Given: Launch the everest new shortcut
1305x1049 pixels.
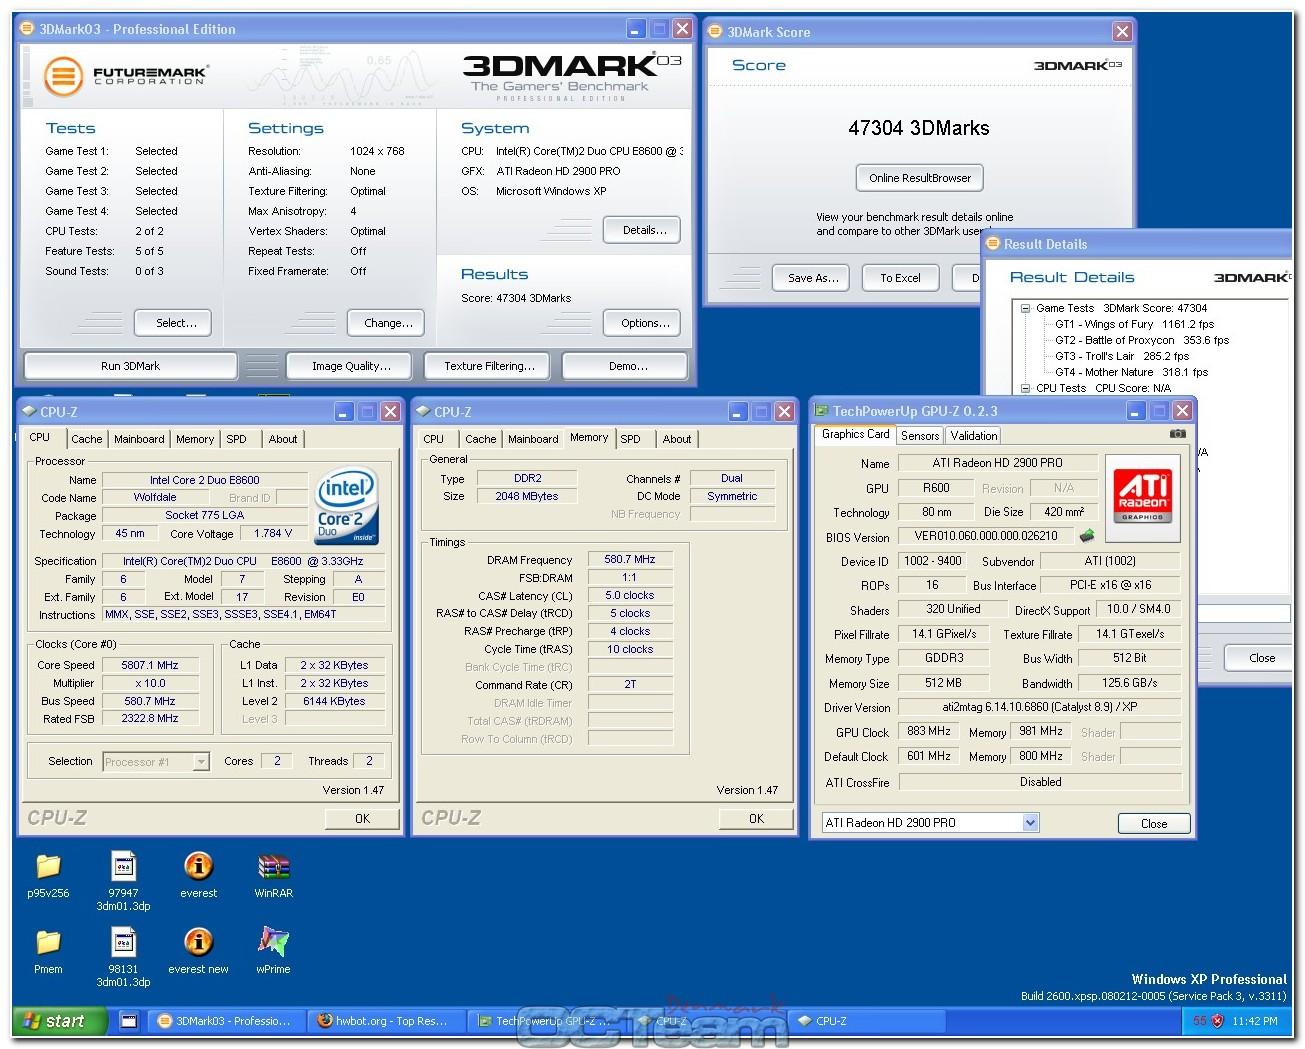Looking at the screenshot, I should [x=198, y=942].
